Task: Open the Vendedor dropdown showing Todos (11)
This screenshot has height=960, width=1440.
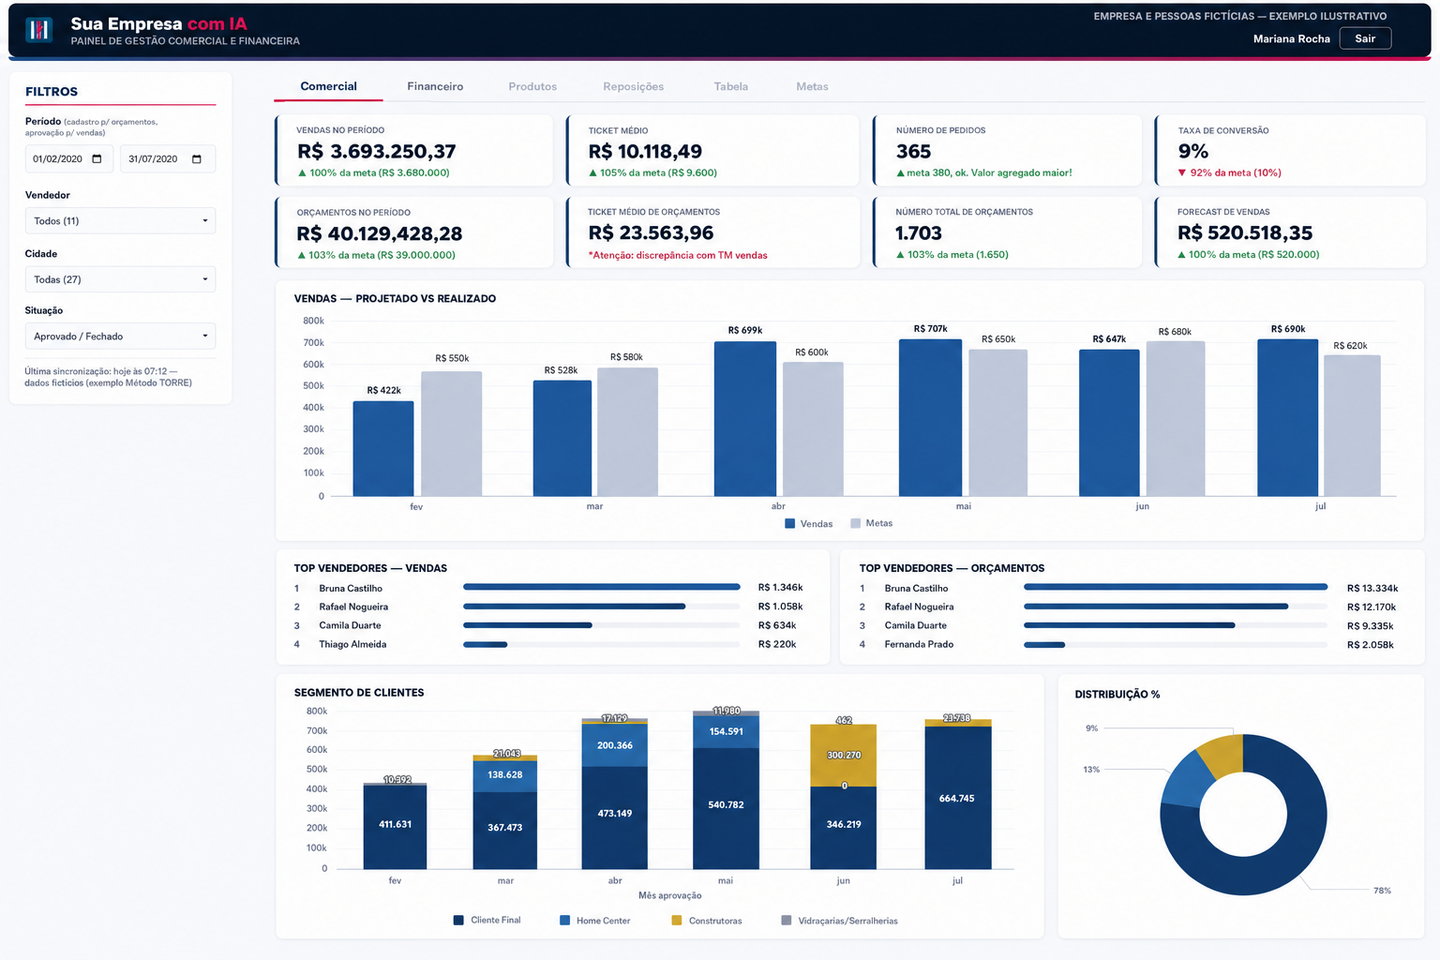Action: tap(120, 221)
